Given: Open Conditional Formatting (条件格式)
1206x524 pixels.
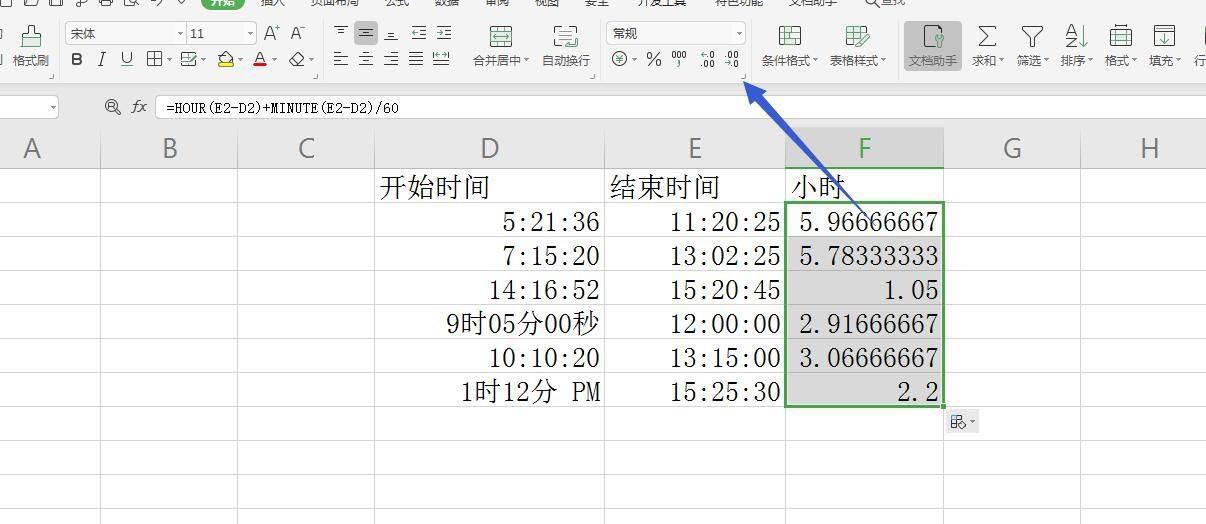Looking at the screenshot, I should (789, 46).
